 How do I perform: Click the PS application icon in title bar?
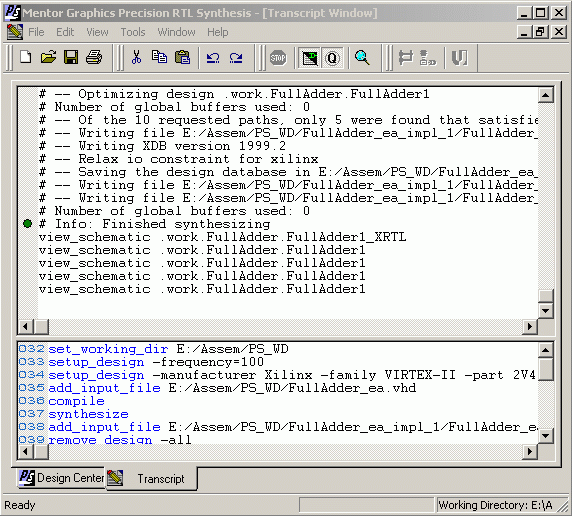click(x=12, y=13)
